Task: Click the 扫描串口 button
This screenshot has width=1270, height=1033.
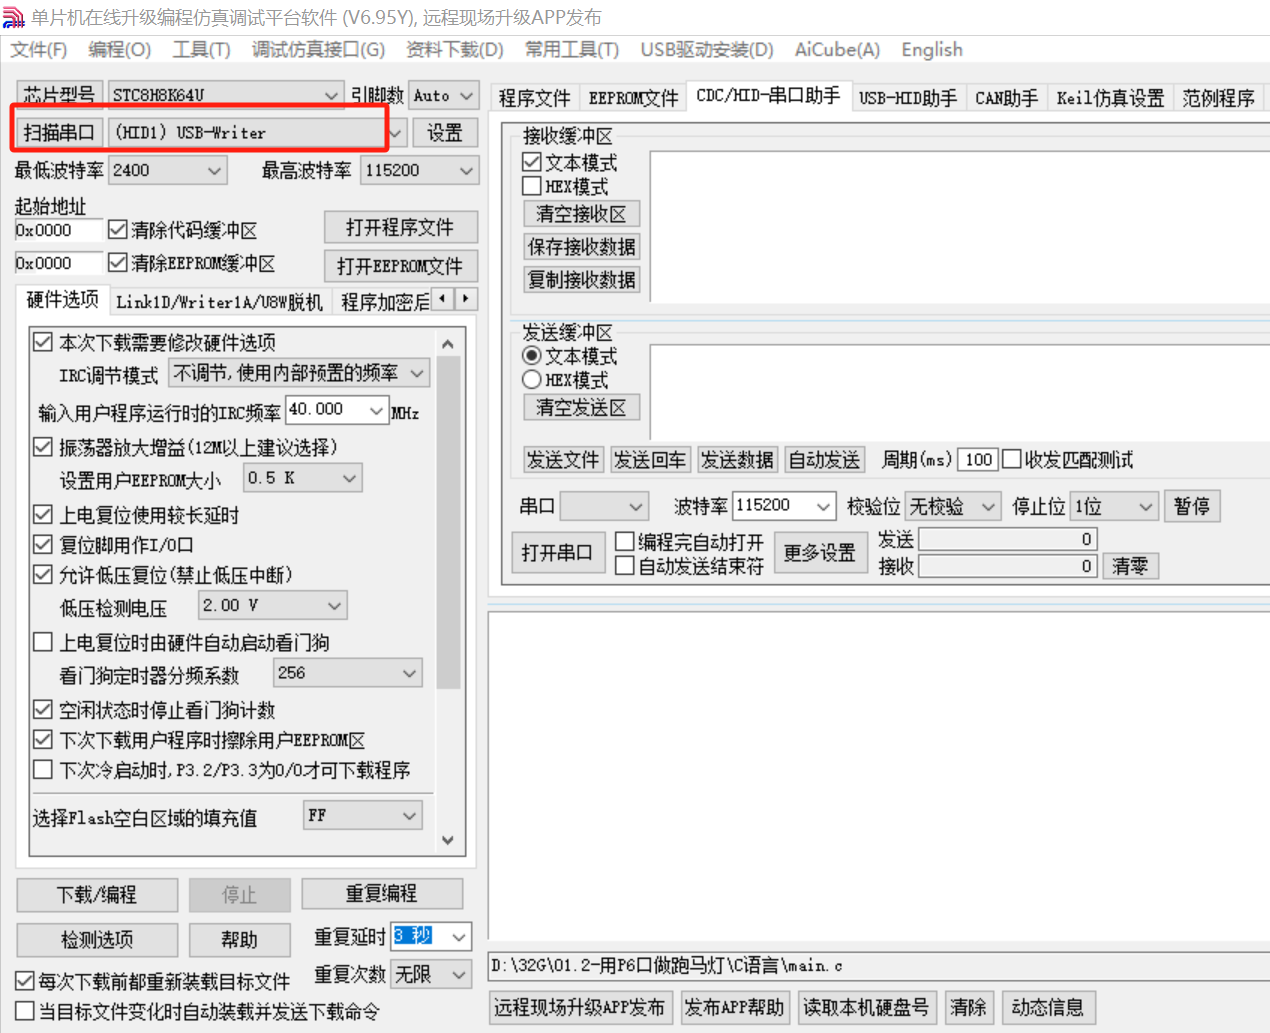Action: pyautogui.click(x=60, y=132)
